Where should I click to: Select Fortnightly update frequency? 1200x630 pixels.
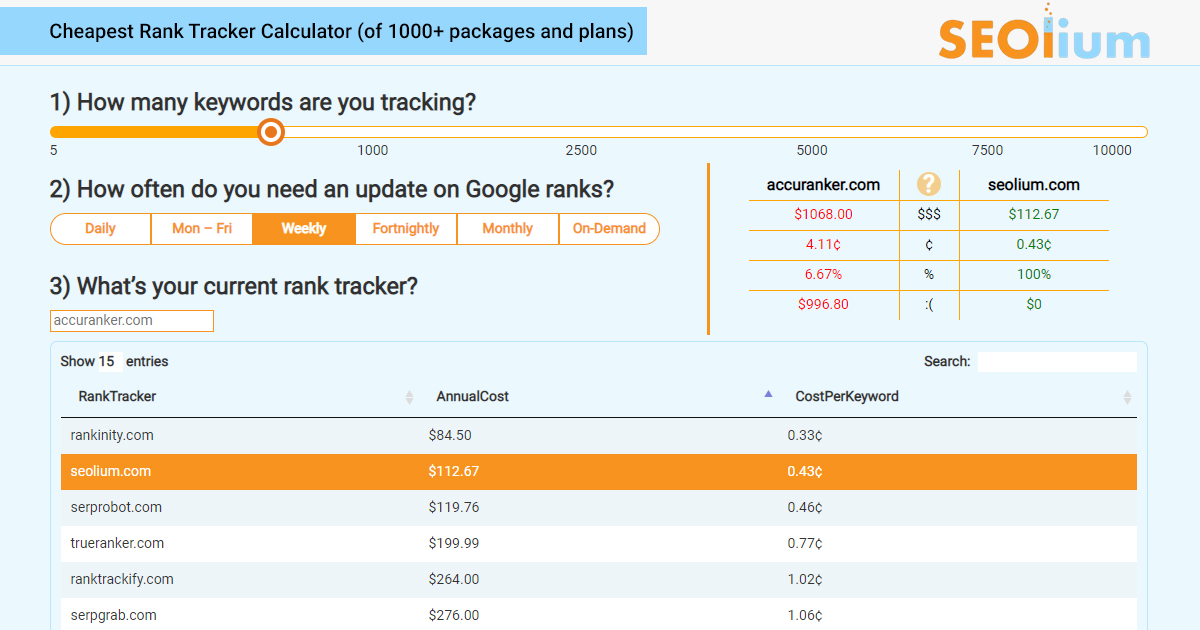[x=406, y=229]
